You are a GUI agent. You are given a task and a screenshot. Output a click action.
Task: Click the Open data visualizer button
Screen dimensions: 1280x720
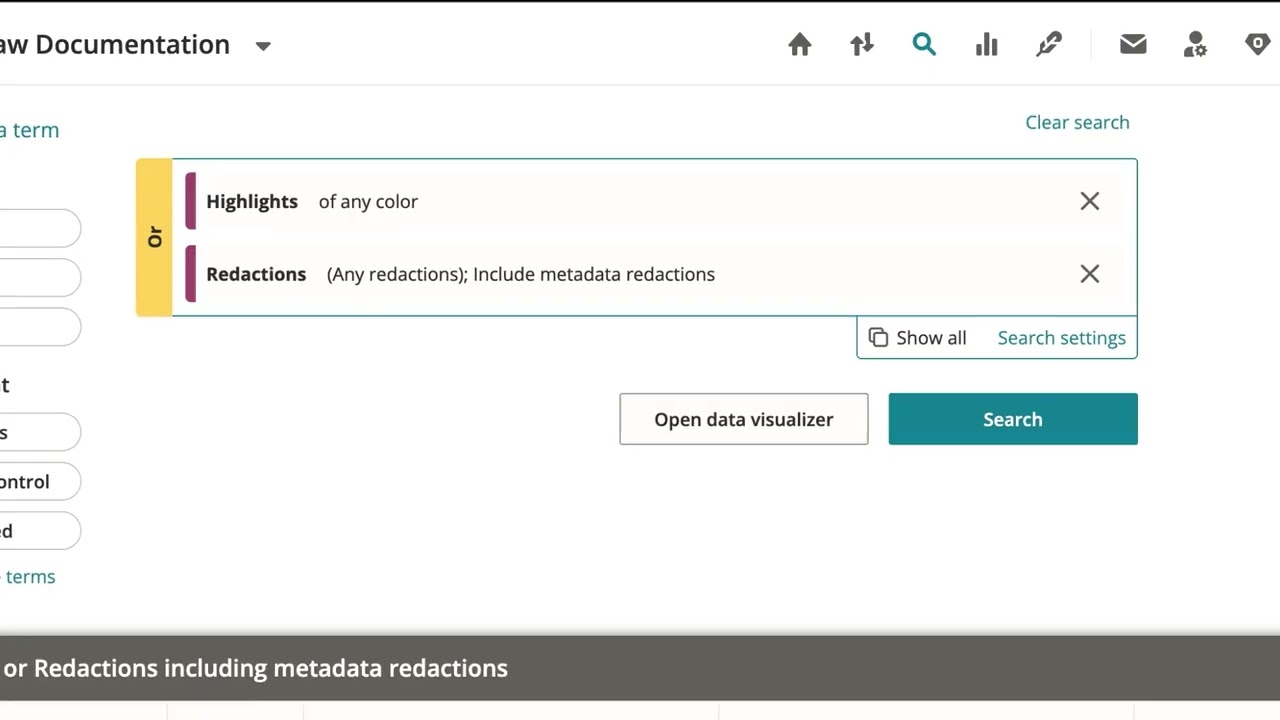tap(744, 419)
